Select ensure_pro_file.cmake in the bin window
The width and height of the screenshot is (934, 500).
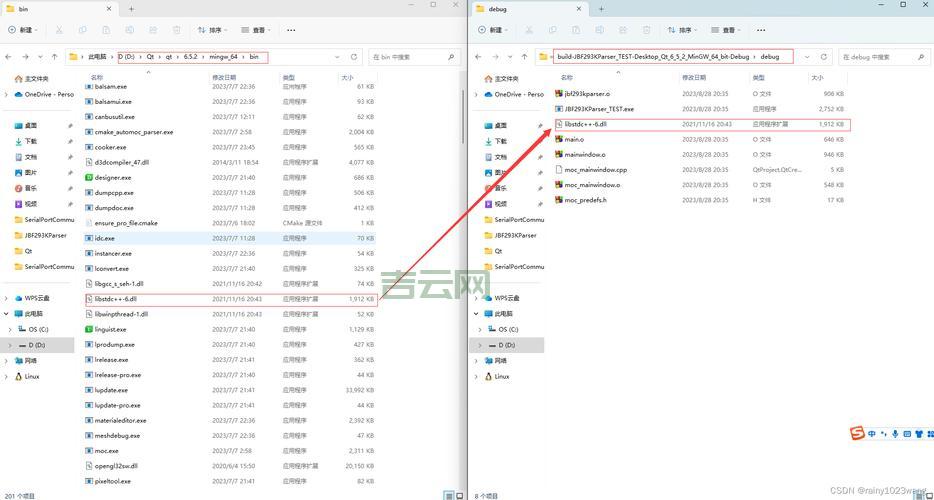(231, 223)
